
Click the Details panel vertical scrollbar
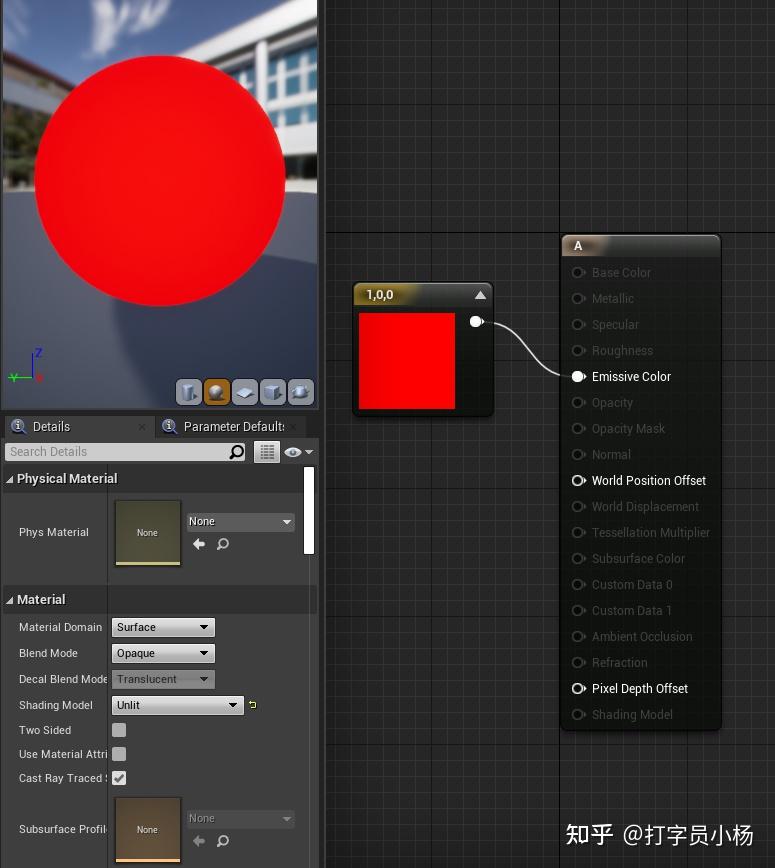click(x=309, y=510)
